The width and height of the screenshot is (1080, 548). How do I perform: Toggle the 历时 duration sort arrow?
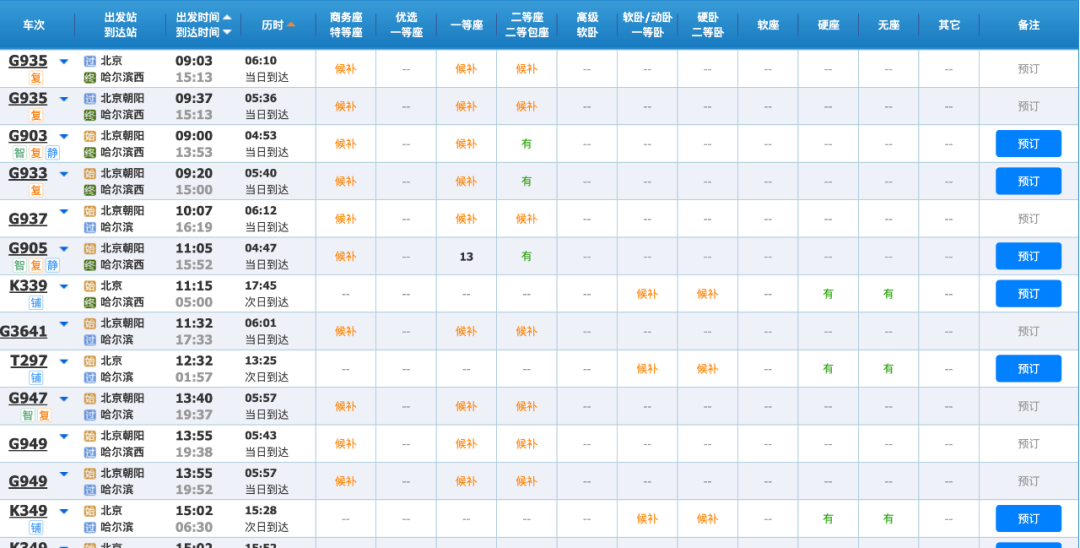[x=291, y=24]
